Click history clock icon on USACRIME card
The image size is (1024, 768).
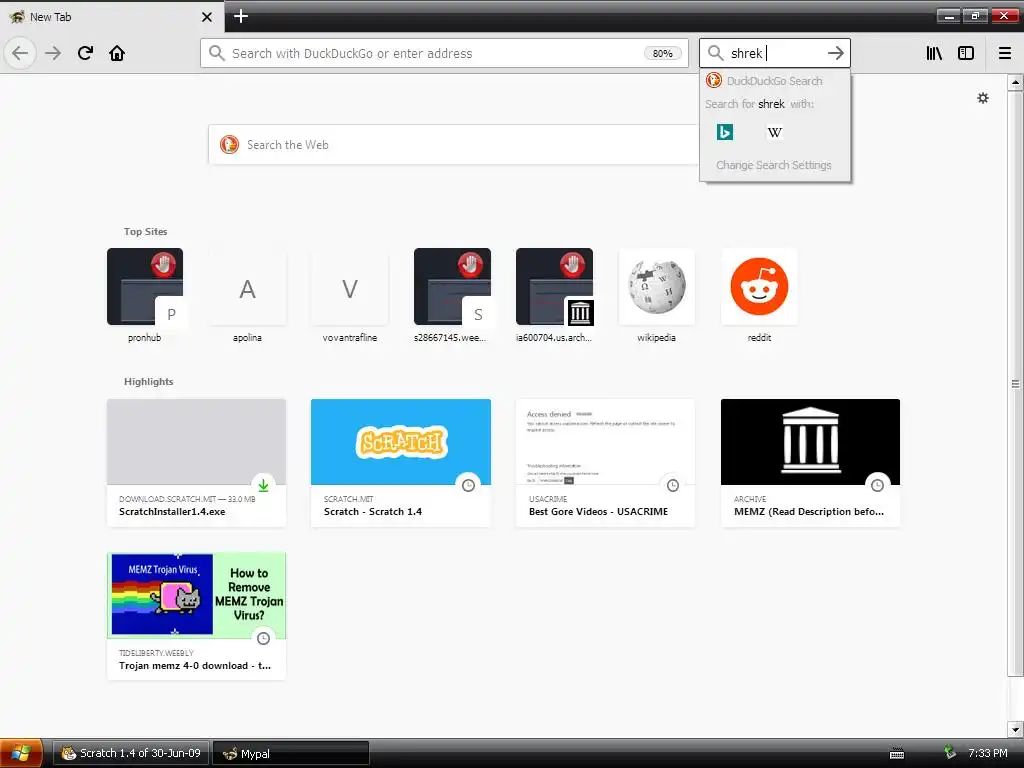(673, 485)
